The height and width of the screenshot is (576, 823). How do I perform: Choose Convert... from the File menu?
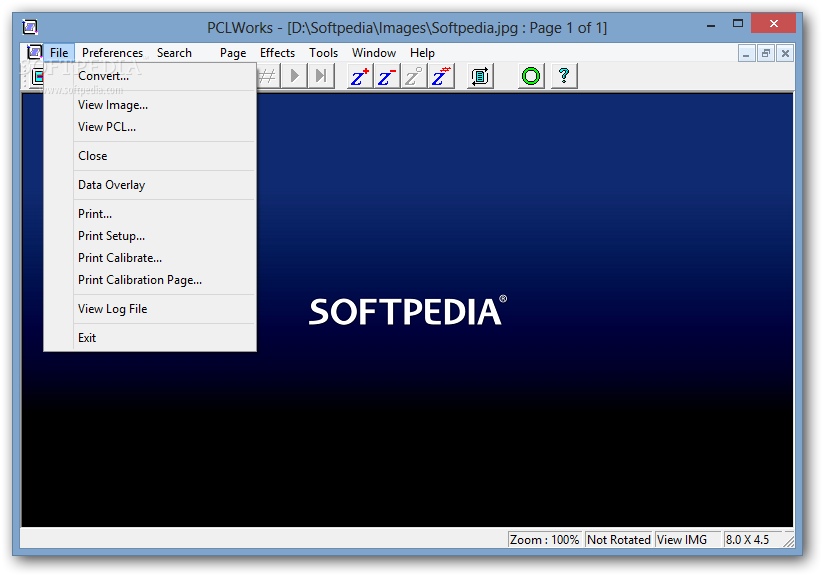point(150,76)
